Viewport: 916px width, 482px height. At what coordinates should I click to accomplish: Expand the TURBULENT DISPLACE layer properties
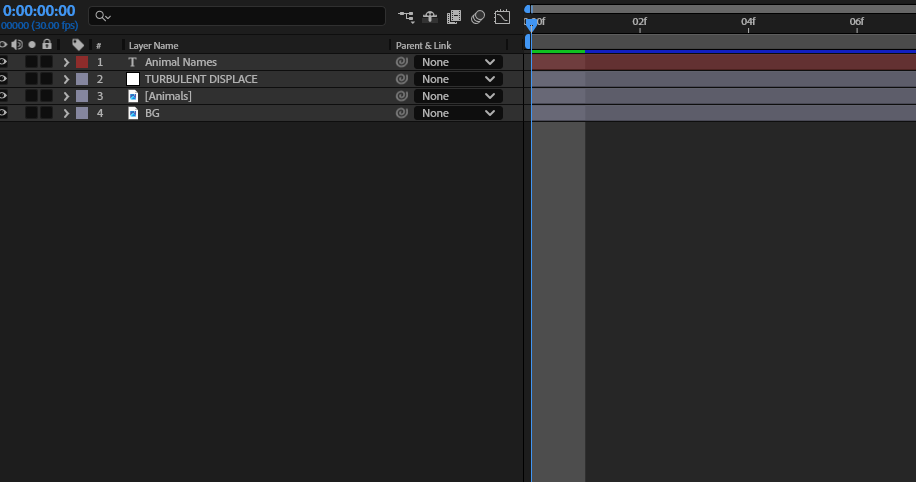66,79
